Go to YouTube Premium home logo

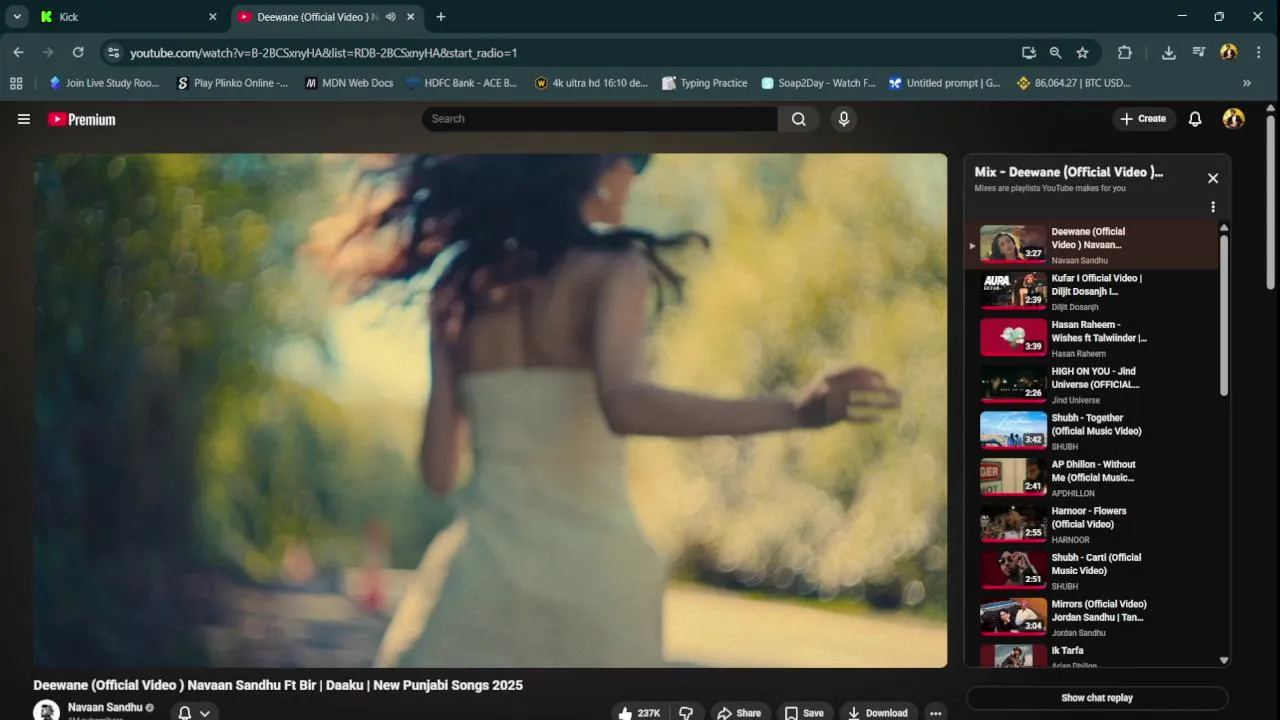[x=82, y=119]
